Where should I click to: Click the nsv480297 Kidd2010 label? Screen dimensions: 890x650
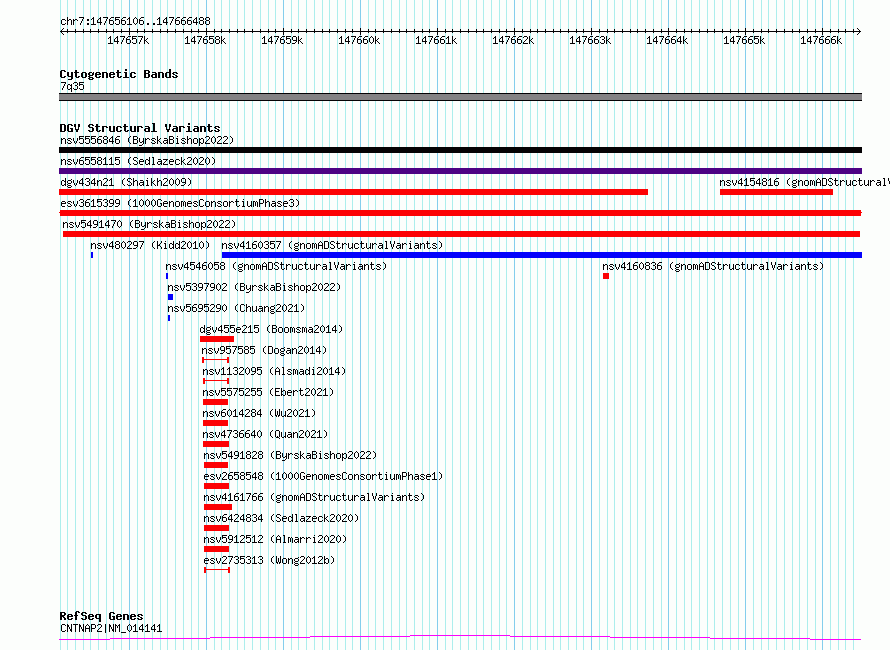coord(149,245)
